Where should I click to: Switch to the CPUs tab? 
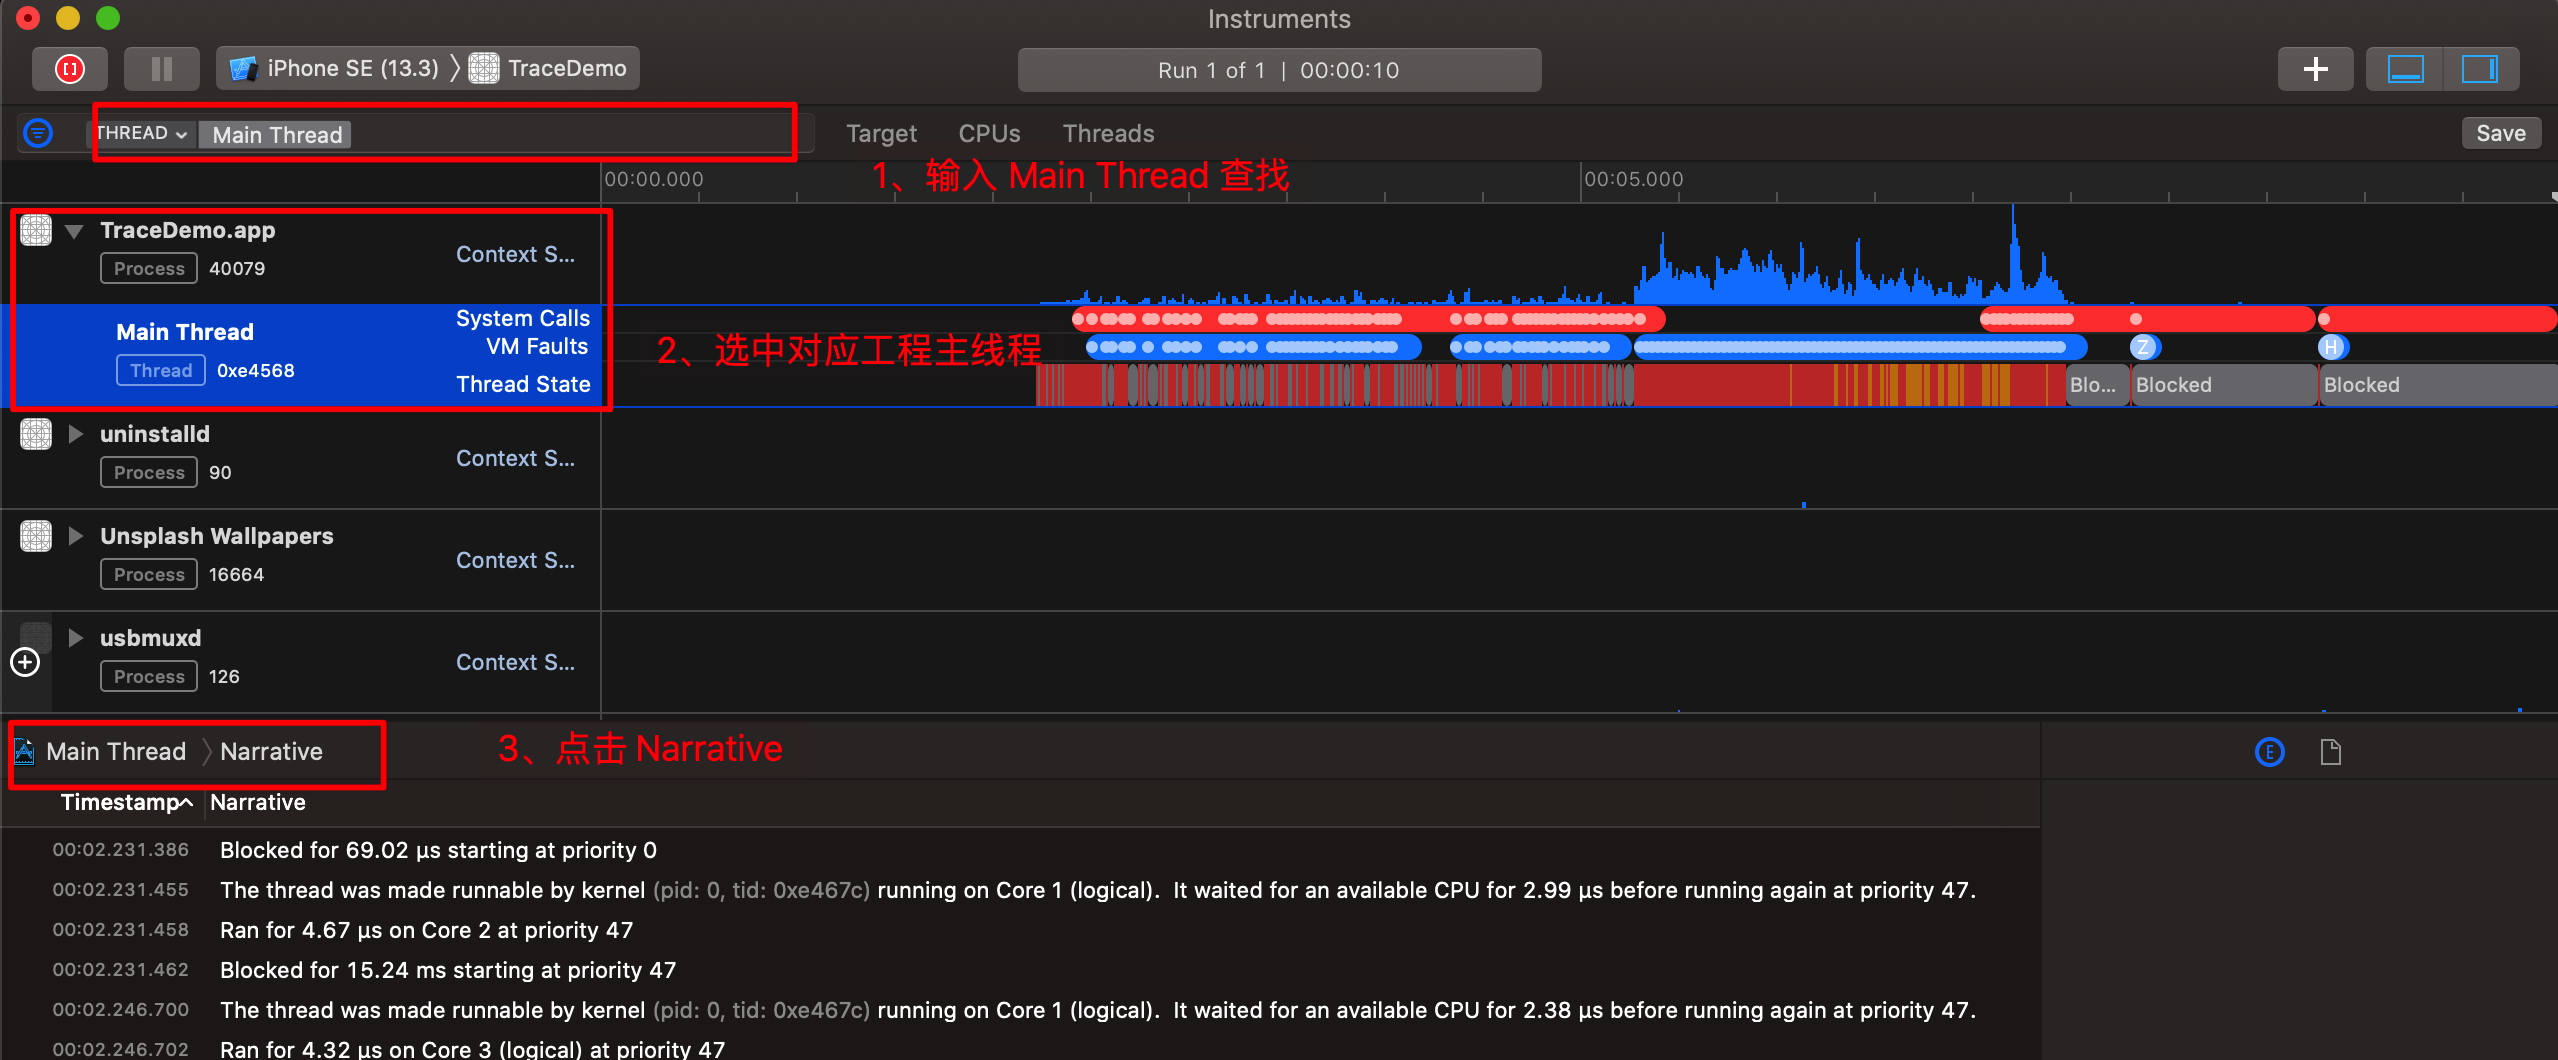[x=989, y=133]
